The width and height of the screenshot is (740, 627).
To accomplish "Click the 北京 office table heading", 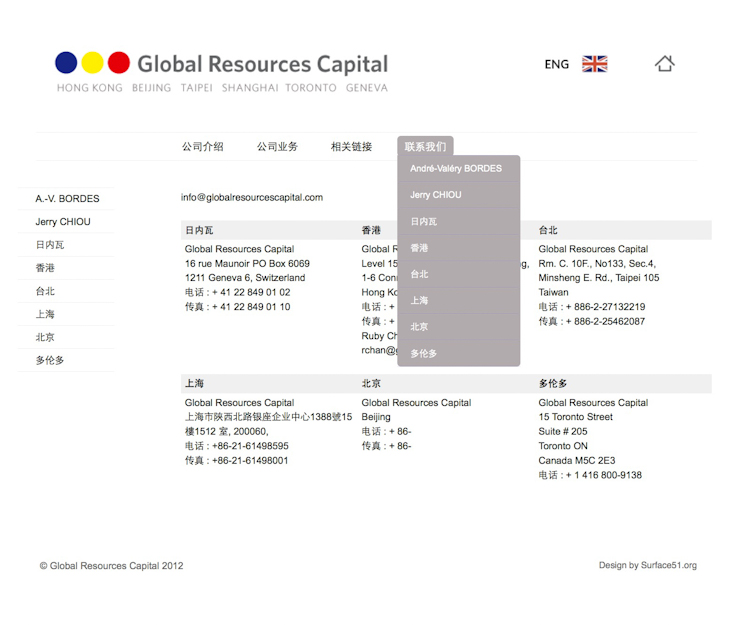I will (371, 384).
